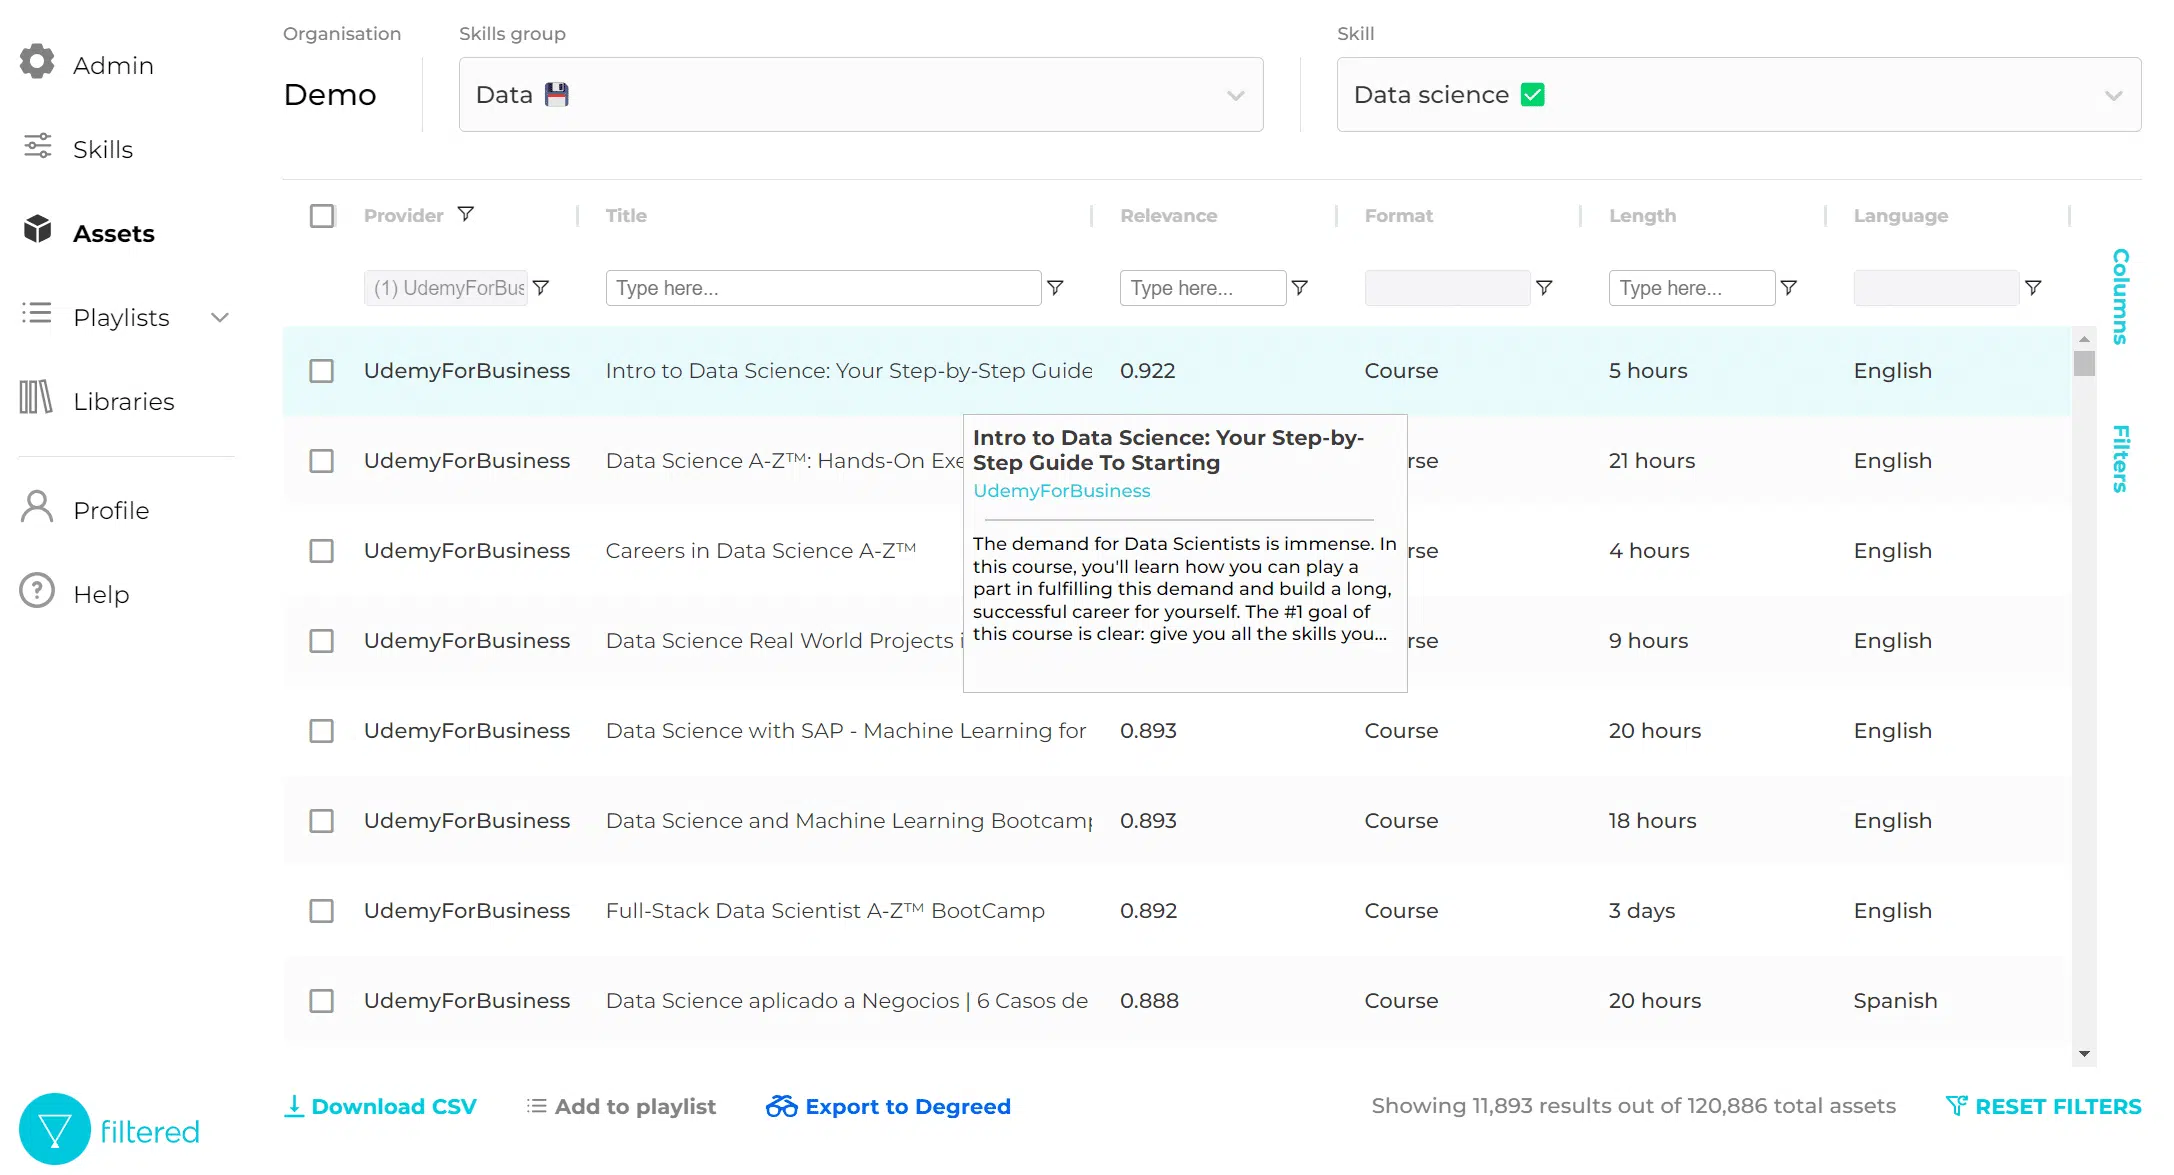Click the green check icon beside Data science
The width and height of the screenshot is (2174, 1175).
(x=1532, y=95)
